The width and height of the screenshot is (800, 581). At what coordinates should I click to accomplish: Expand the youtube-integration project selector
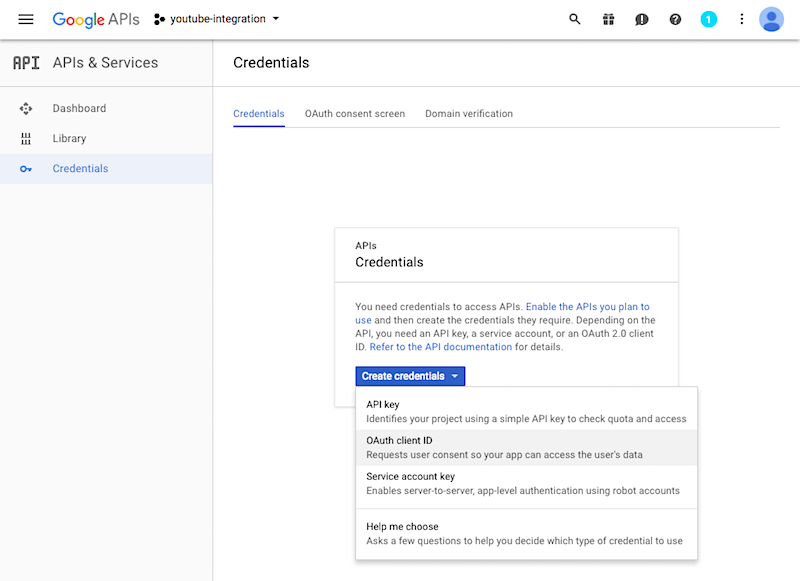coord(217,19)
